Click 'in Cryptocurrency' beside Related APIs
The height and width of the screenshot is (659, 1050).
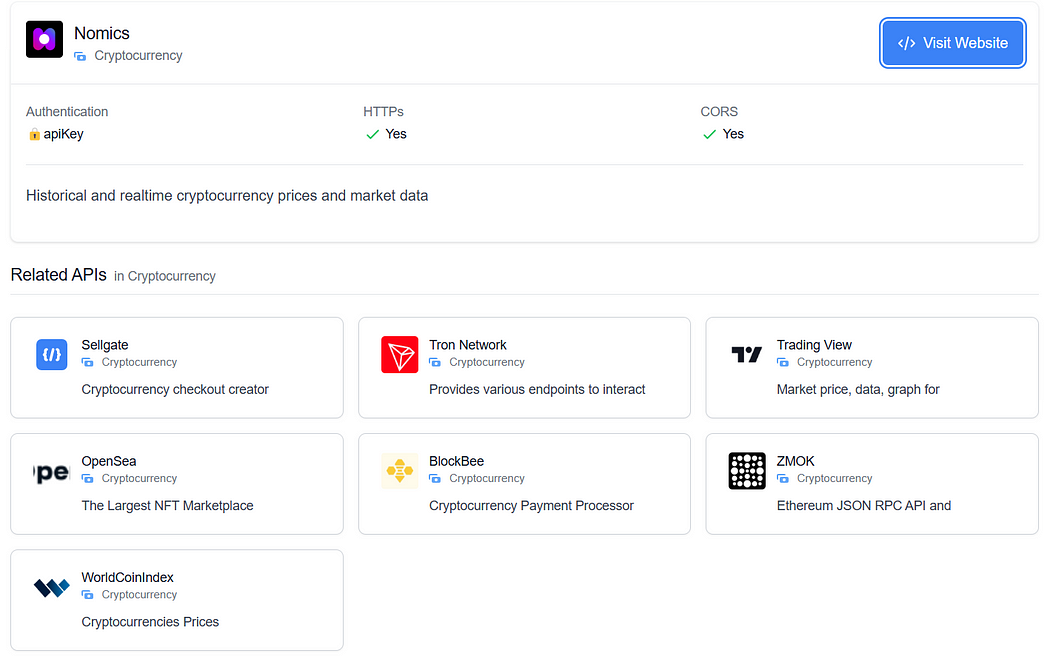click(x=165, y=276)
